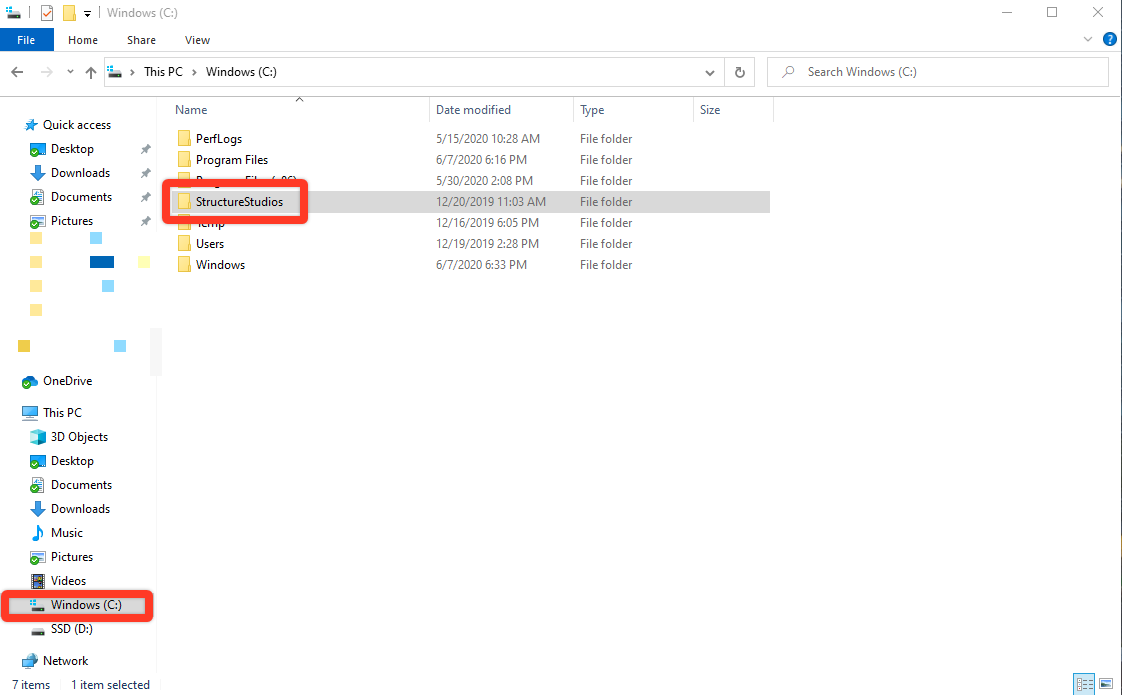Open the address bar history dropdown arrow

click(710, 71)
